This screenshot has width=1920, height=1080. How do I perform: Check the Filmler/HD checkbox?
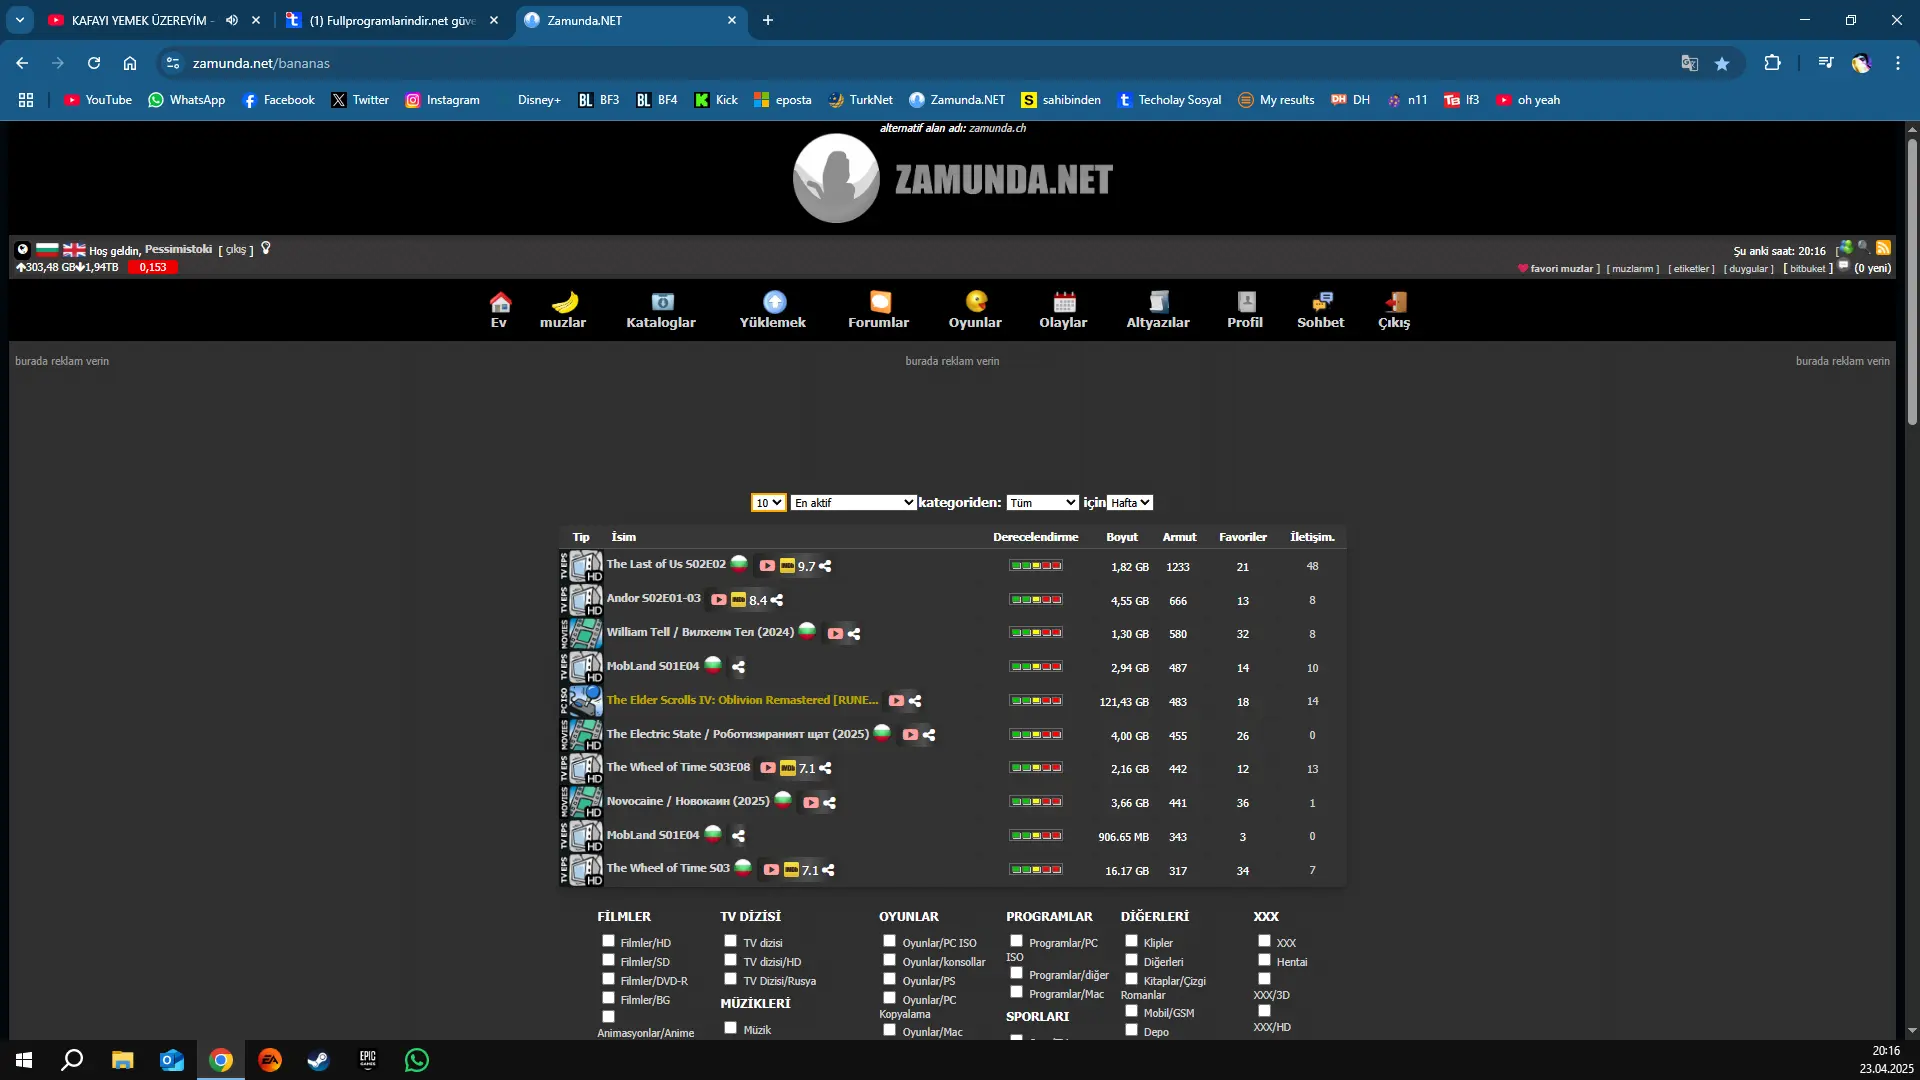(608, 941)
